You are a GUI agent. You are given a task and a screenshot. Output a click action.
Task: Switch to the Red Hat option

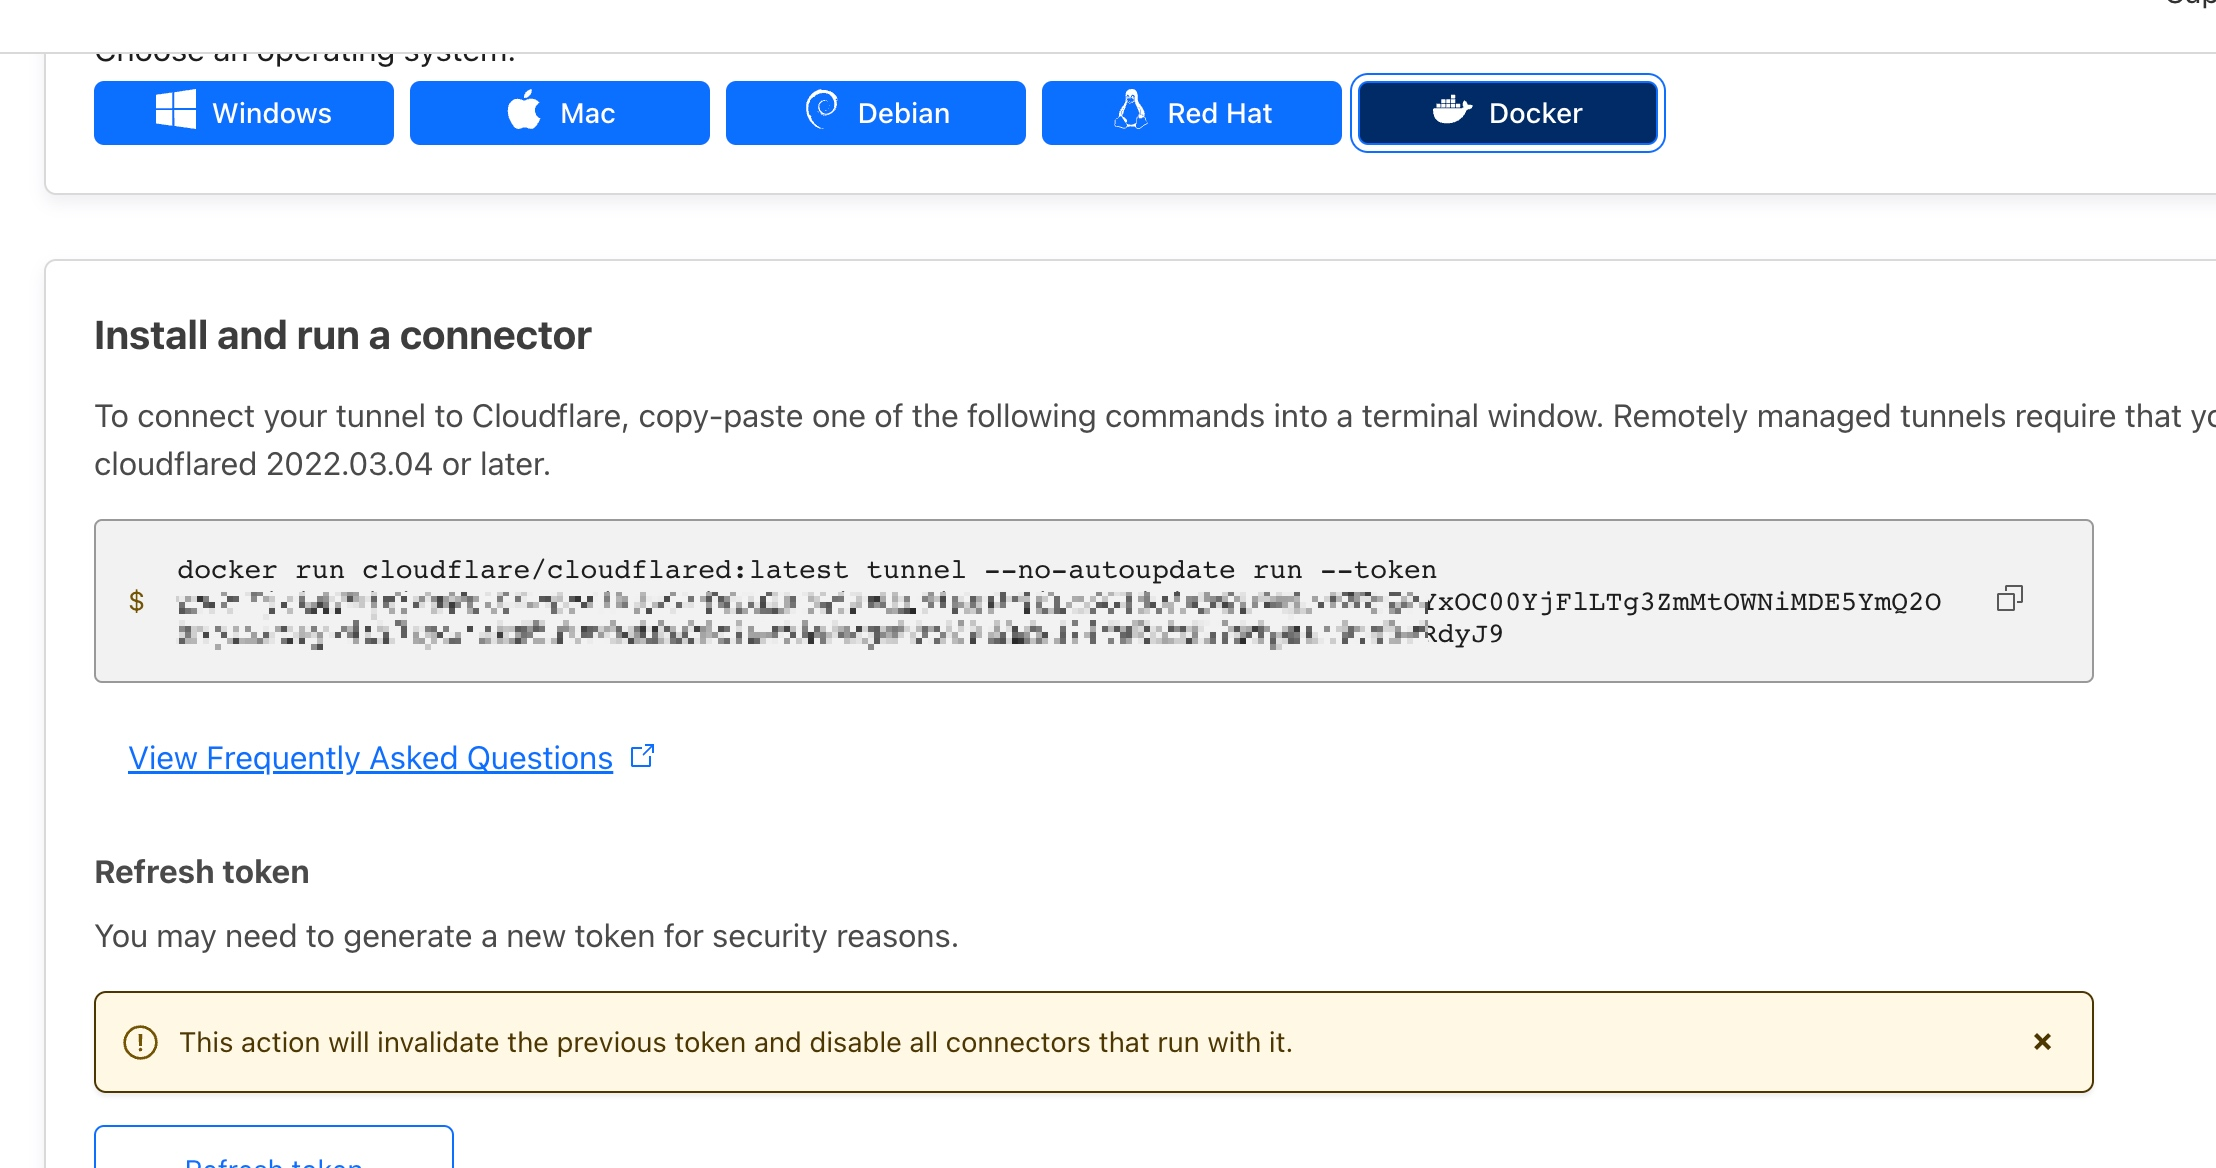click(x=1192, y=113)
